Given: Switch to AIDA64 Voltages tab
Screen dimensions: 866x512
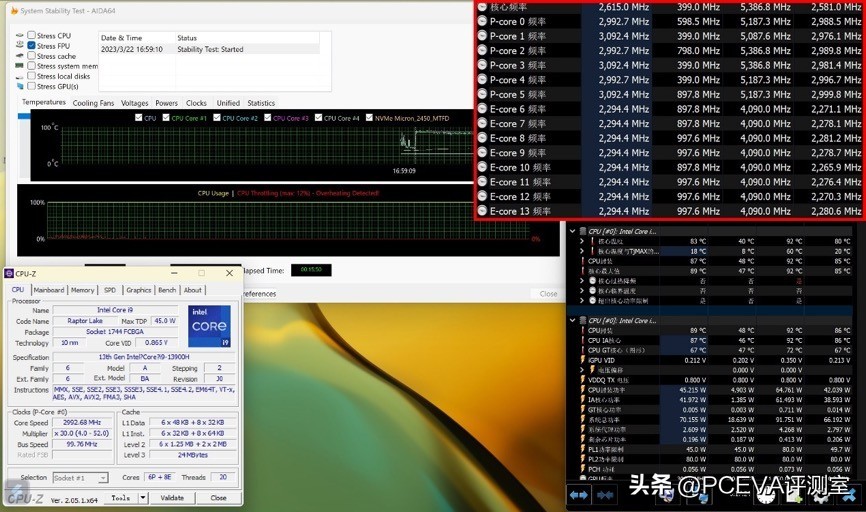Looking at the screenshot, I should (135, 103).
